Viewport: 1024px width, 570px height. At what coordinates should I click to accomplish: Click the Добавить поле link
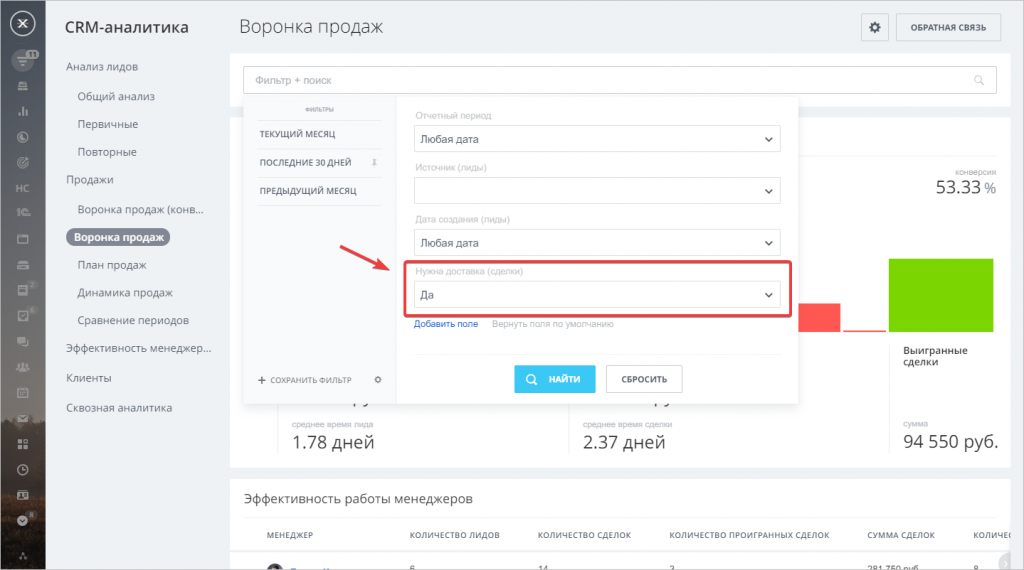(445, 324)
